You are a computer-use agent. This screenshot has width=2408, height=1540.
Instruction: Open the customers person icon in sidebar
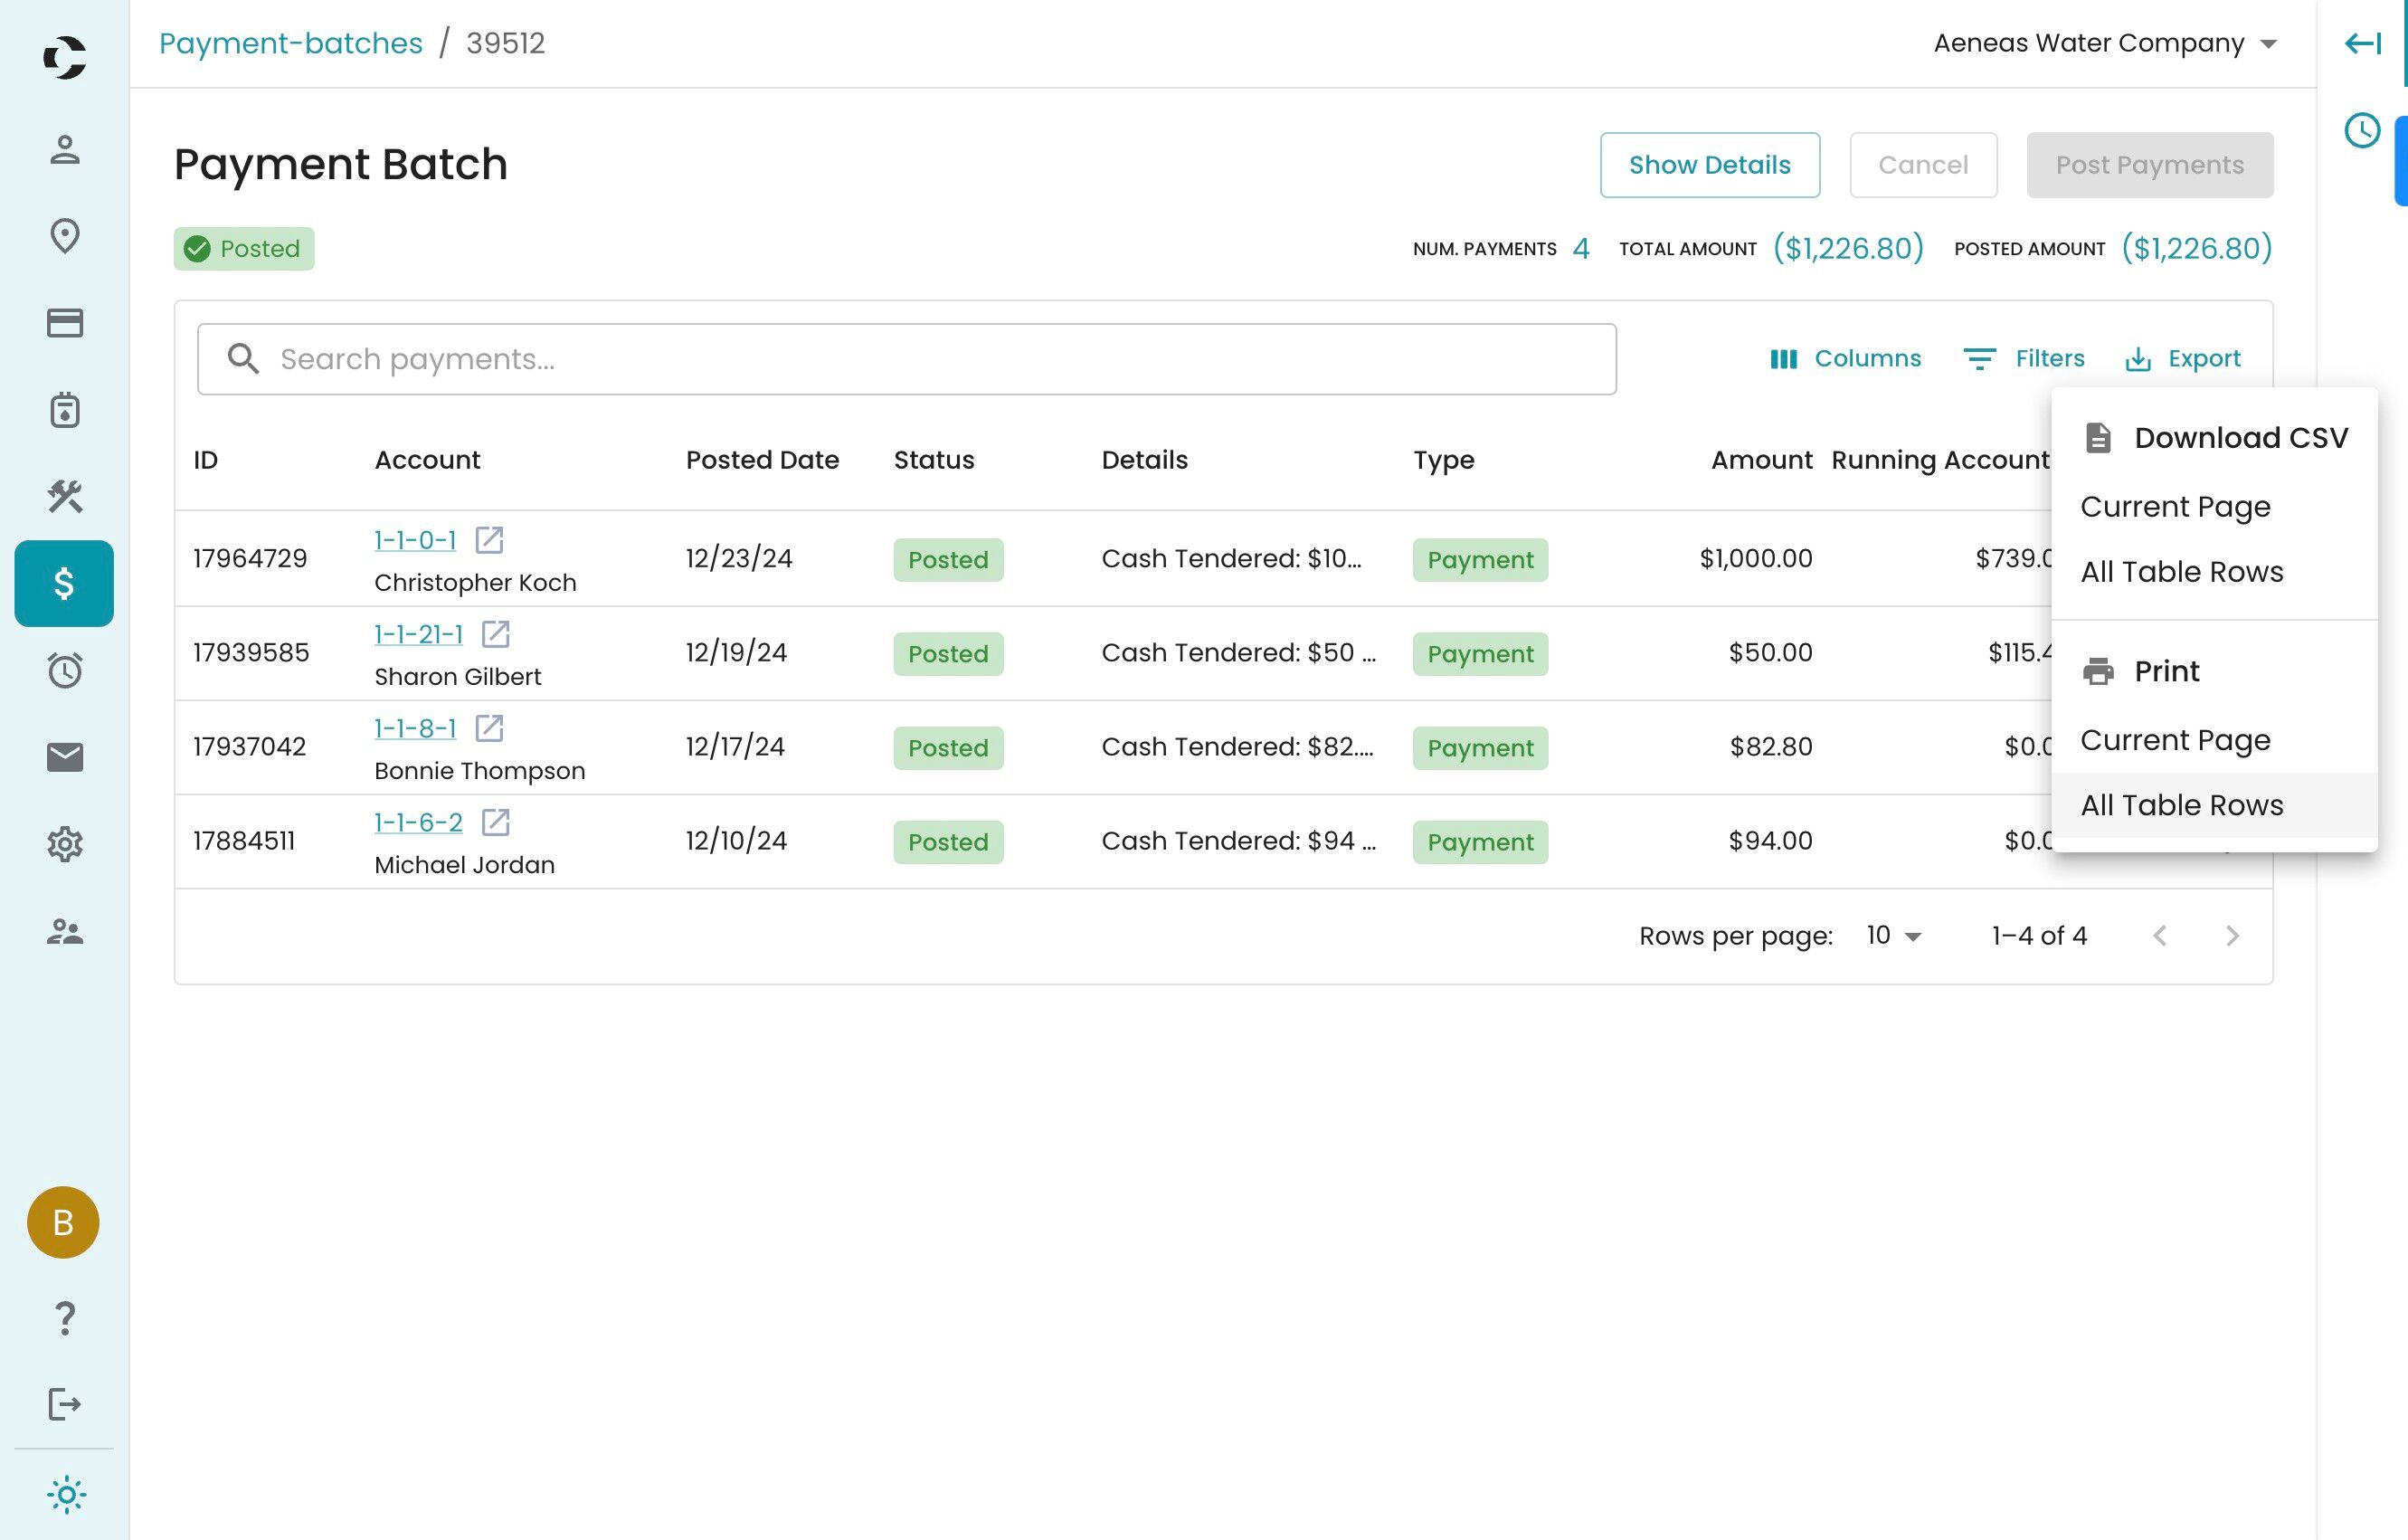pyautogui.click(x=65, y=150)
